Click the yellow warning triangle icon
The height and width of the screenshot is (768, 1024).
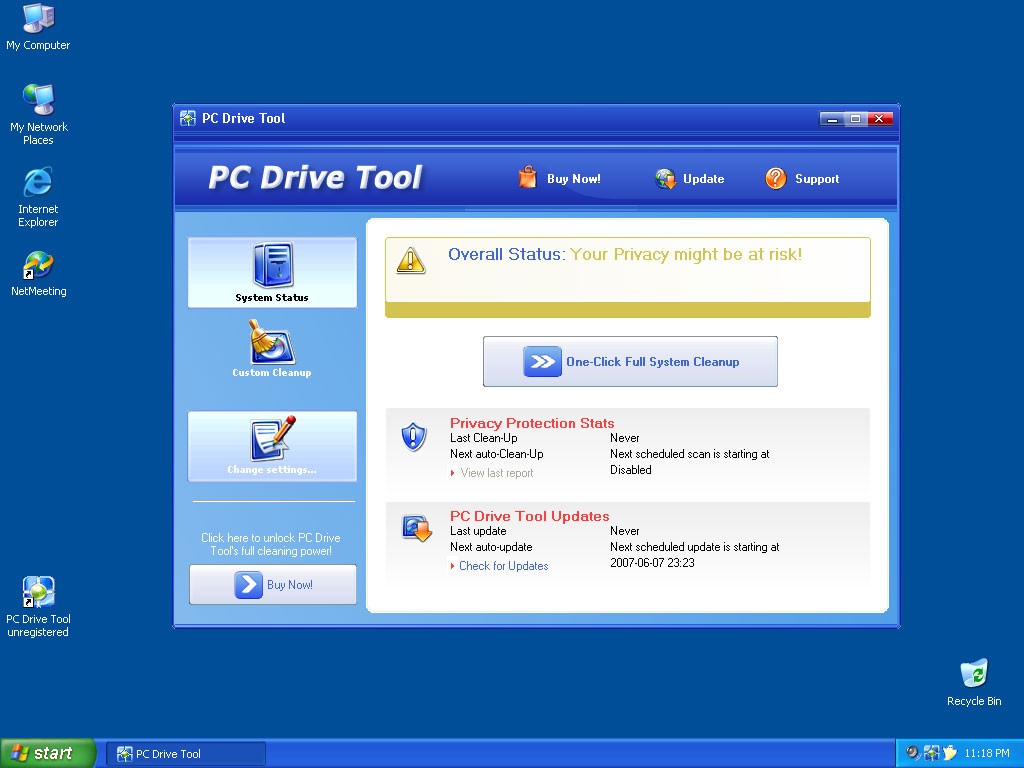point(410,260)
